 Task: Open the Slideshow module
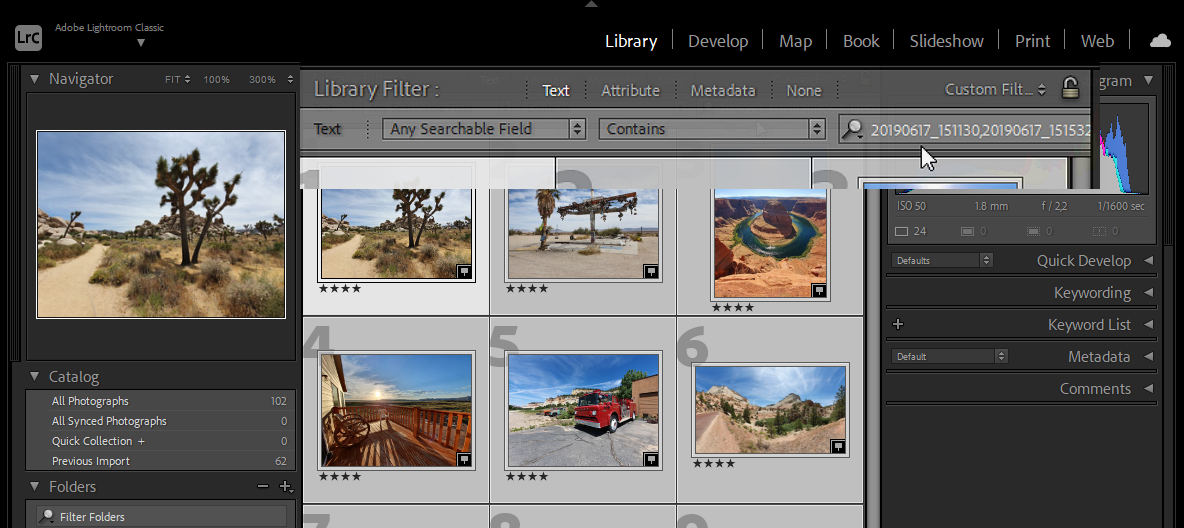pyautogui.click(x=946, y=41)
